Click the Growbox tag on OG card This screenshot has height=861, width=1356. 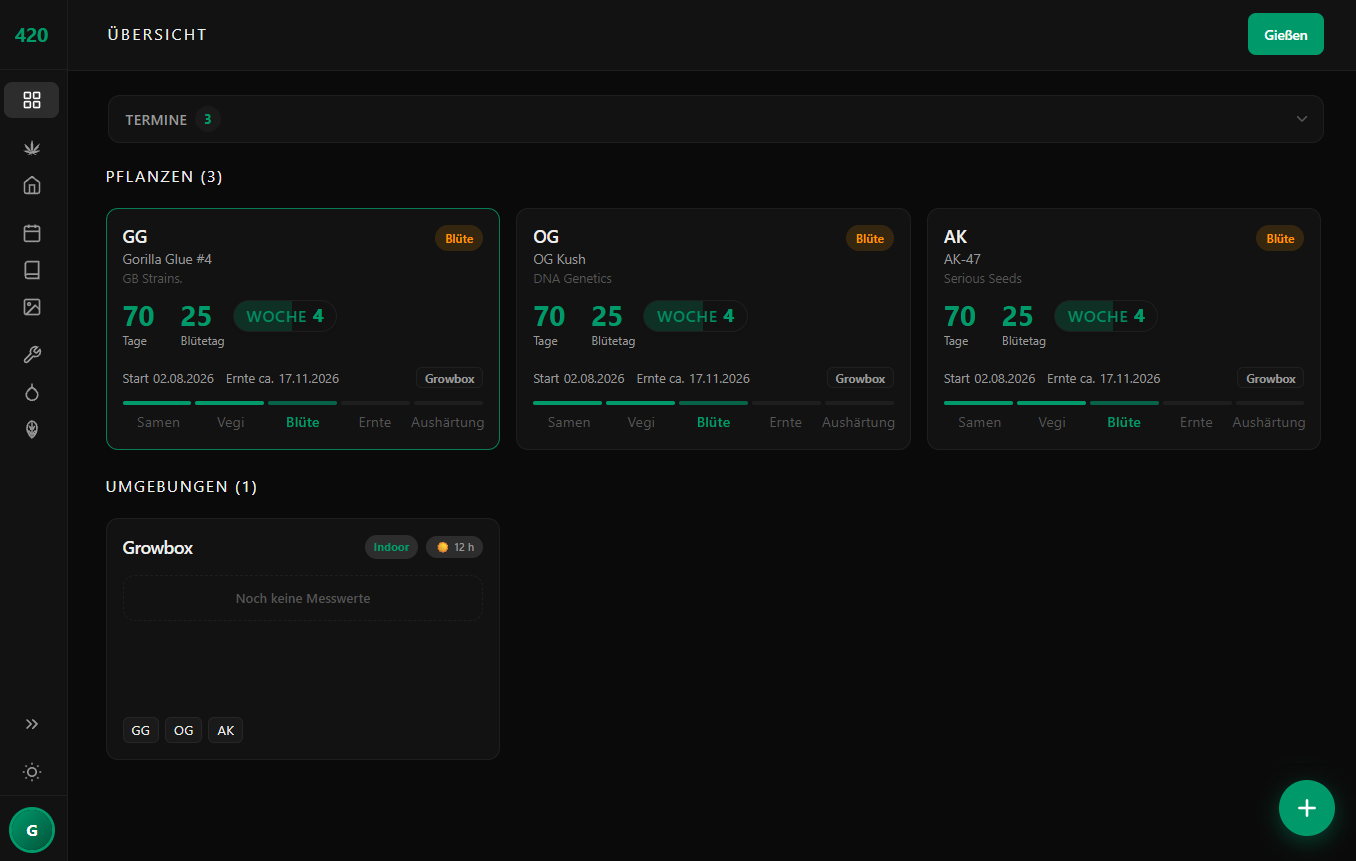(860, 379)
